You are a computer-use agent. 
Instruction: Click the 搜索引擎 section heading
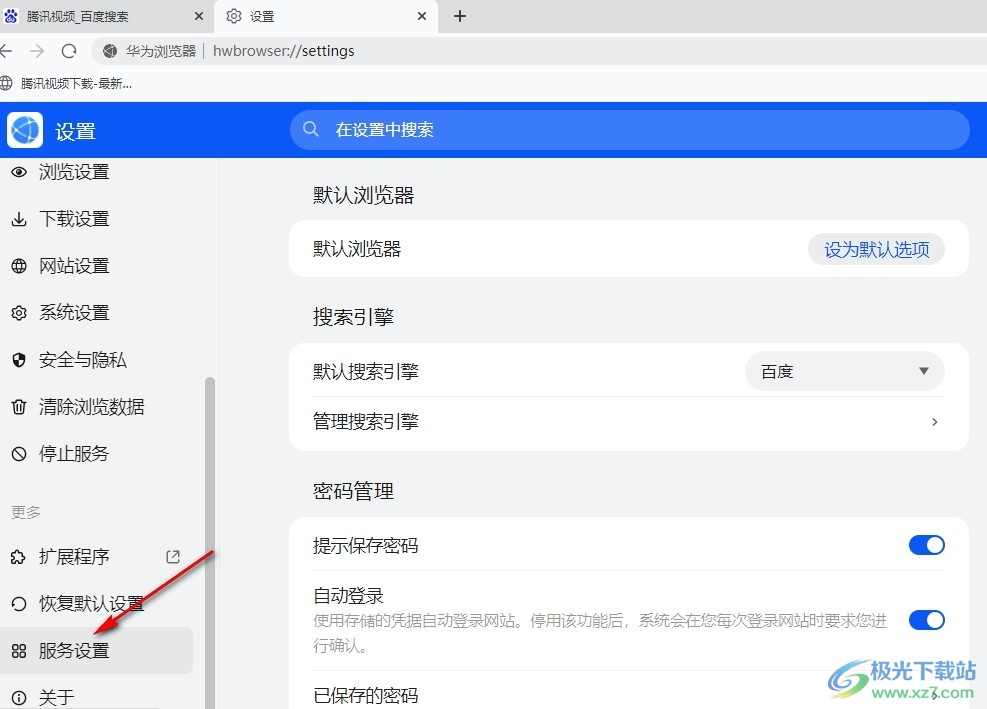353,317
